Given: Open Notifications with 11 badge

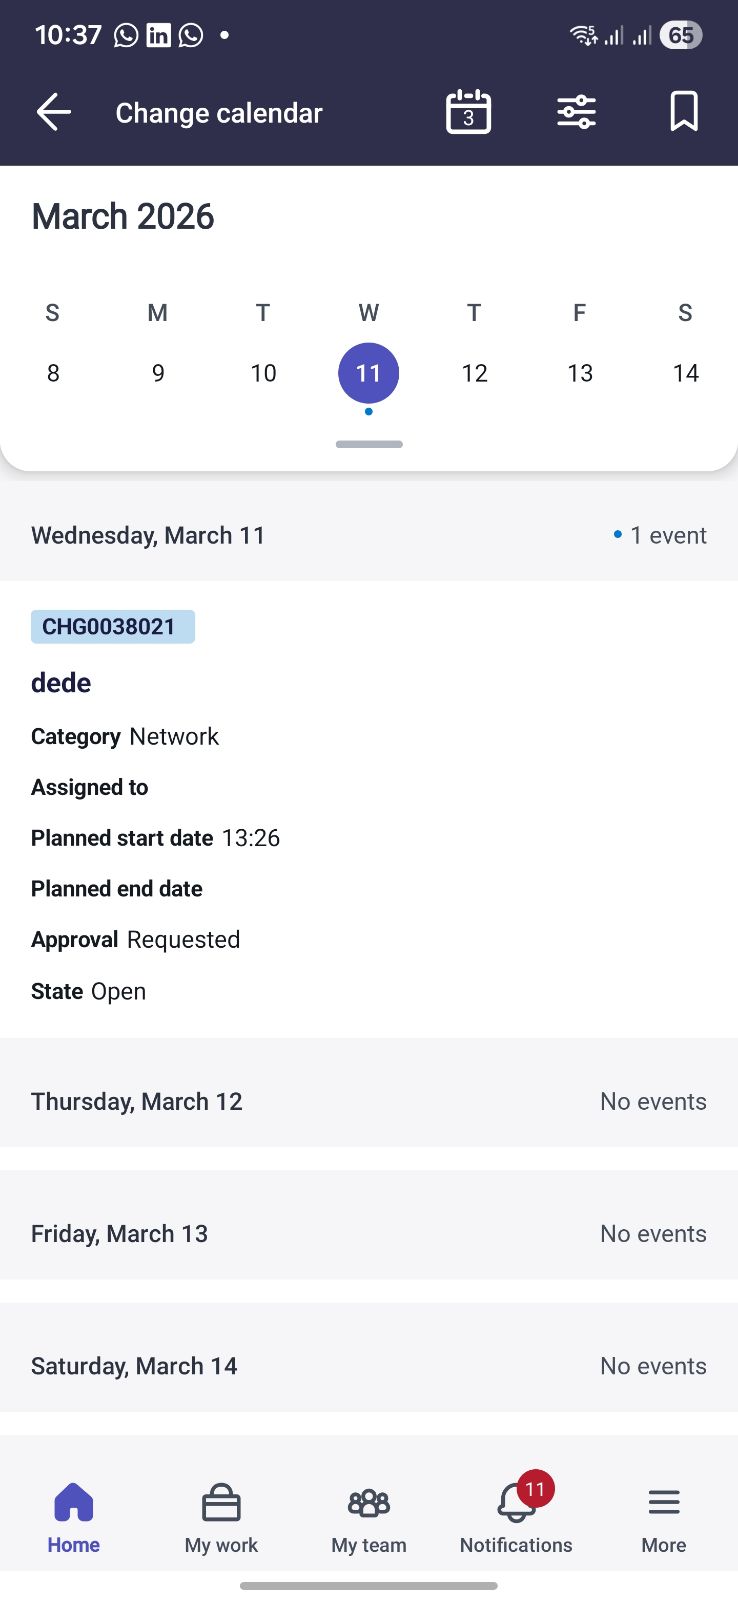Looking at the screenshot, I should tap(516, 1517).
